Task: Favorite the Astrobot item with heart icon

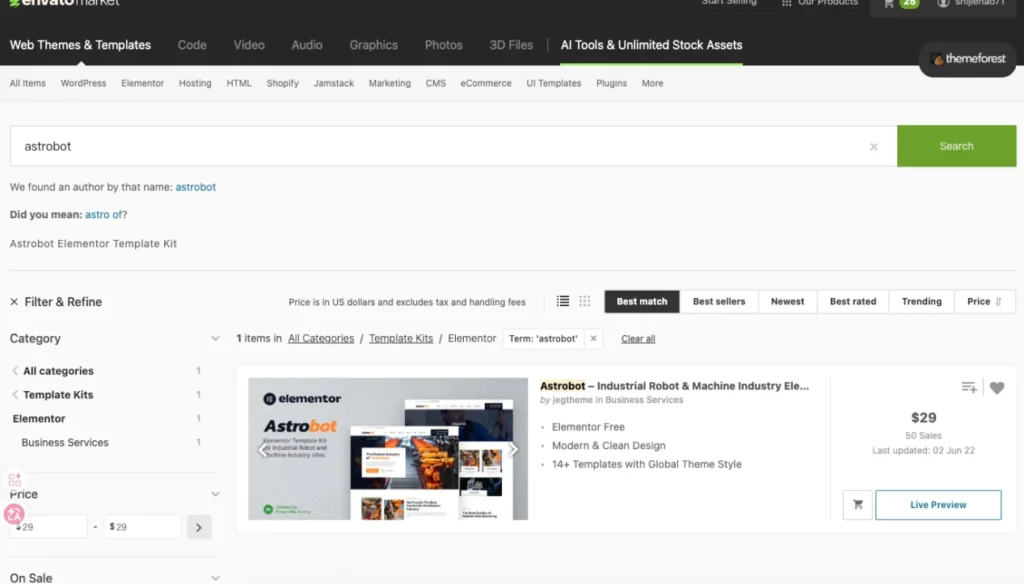Action: (997, 388)
